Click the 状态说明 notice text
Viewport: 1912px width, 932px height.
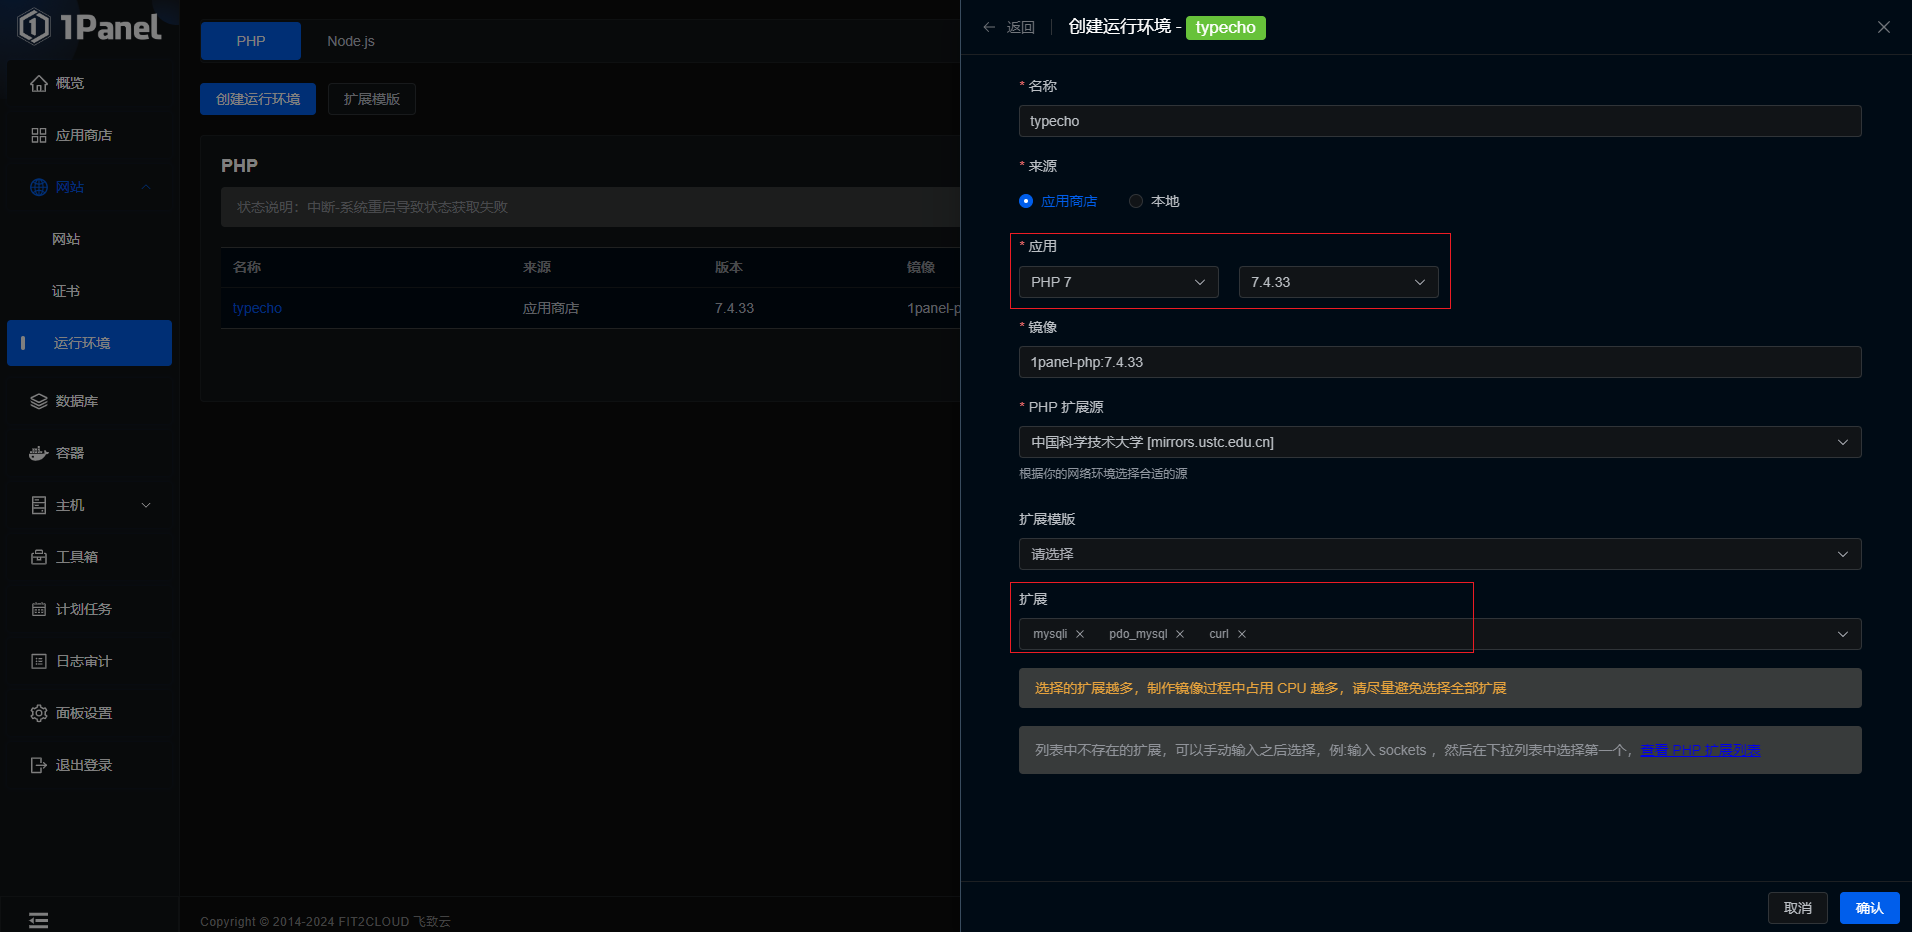coord(372,207)
